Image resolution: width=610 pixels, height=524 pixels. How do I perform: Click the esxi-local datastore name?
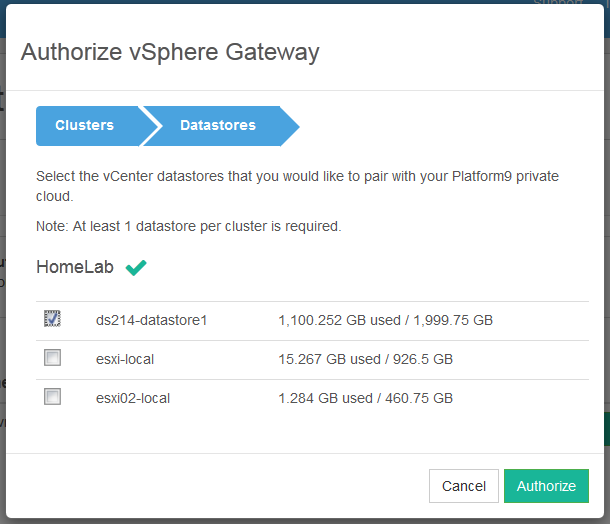click(x=125, y=359)
